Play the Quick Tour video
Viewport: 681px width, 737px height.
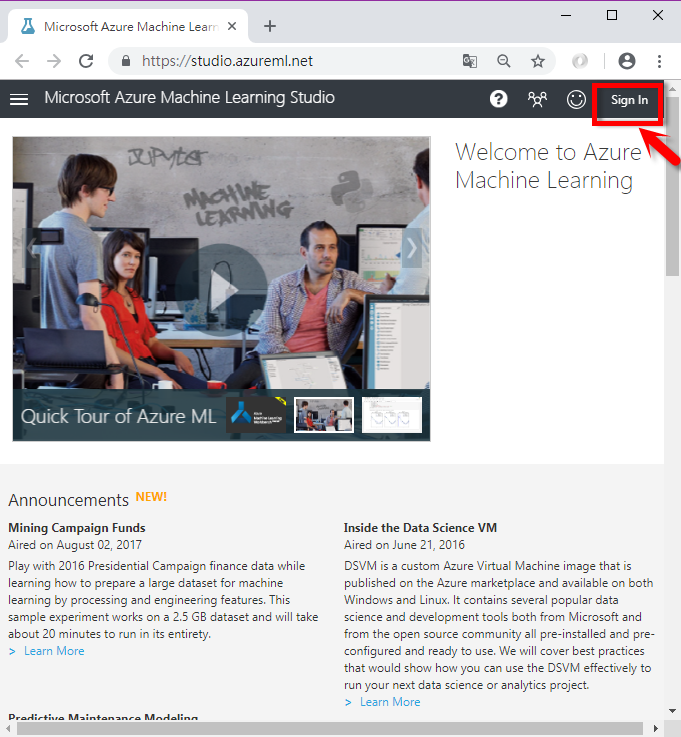221,290
